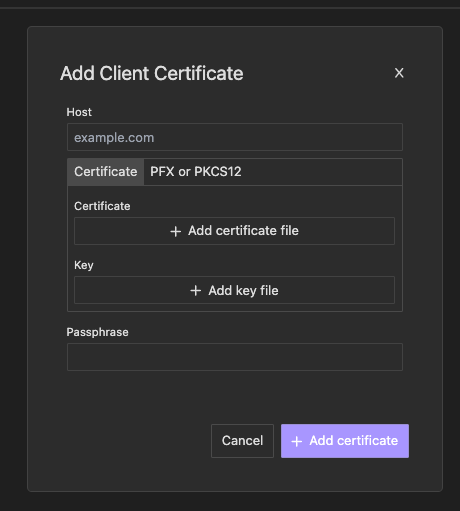
Task: Close the Add Client Certificate dialog
Action: click(x=399, y=73)
